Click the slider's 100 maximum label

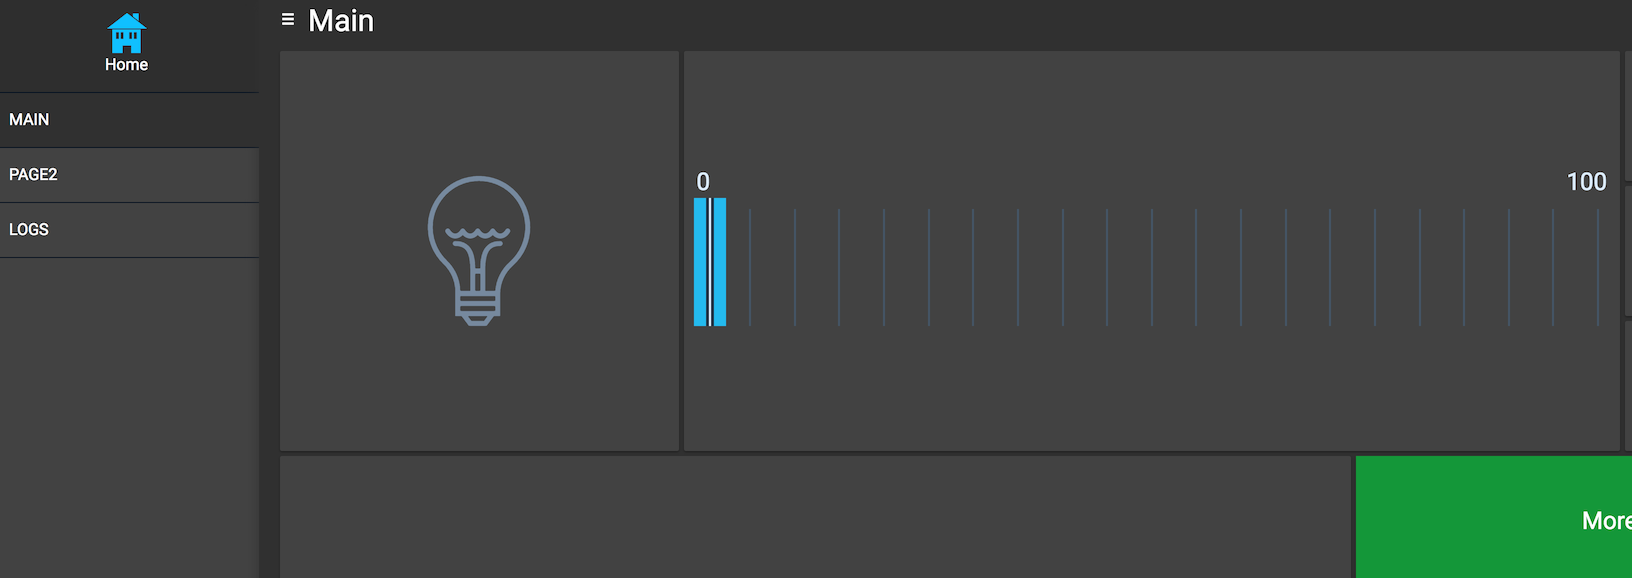tap(1586, 182)
